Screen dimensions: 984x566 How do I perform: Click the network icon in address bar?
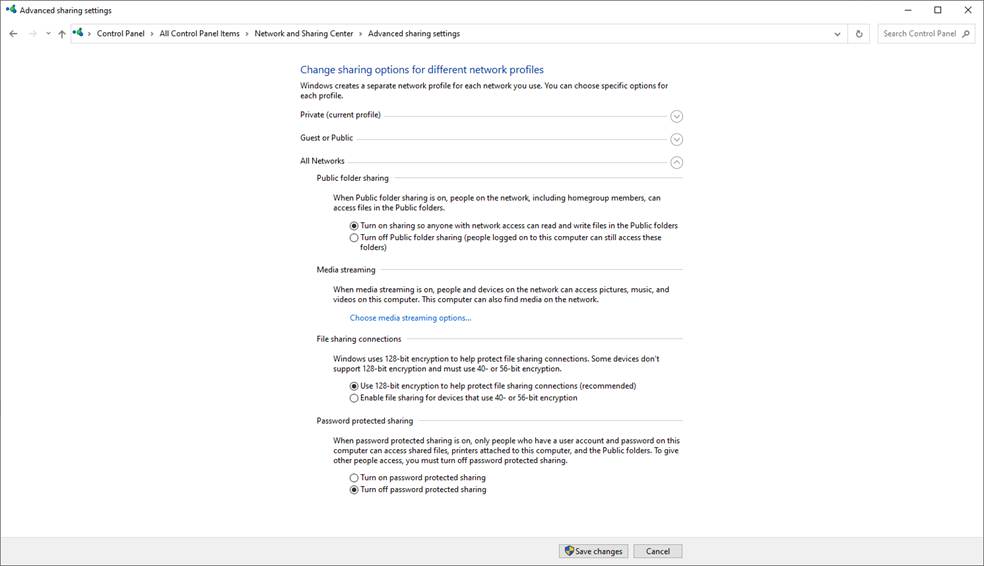click(x=78, y=33)
